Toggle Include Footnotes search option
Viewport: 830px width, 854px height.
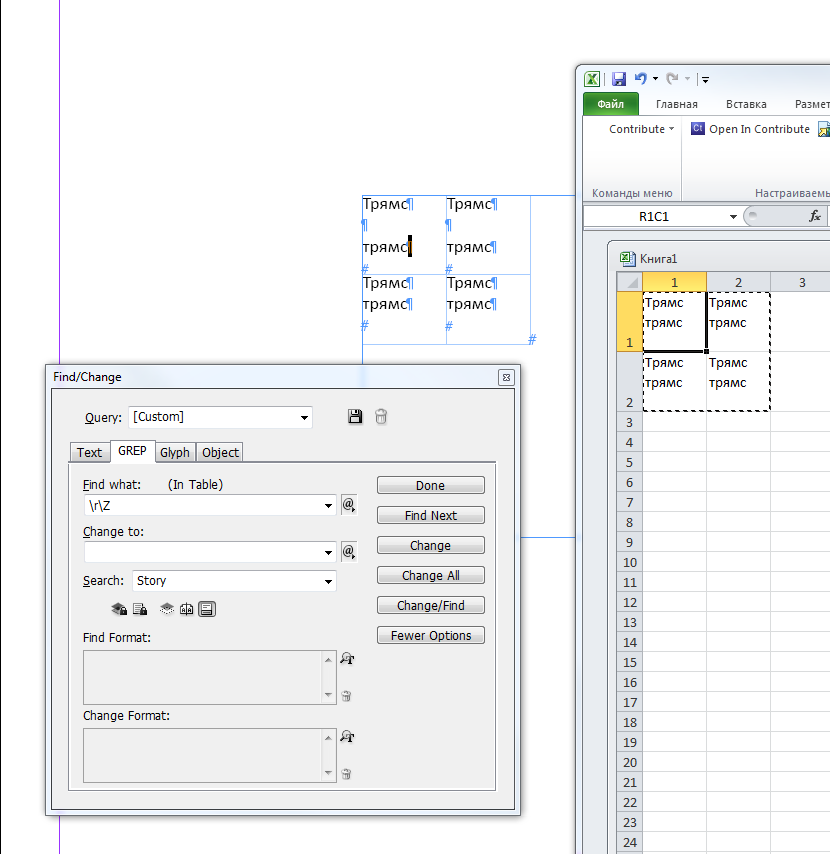pyautogui.click(x=206, y=609)
